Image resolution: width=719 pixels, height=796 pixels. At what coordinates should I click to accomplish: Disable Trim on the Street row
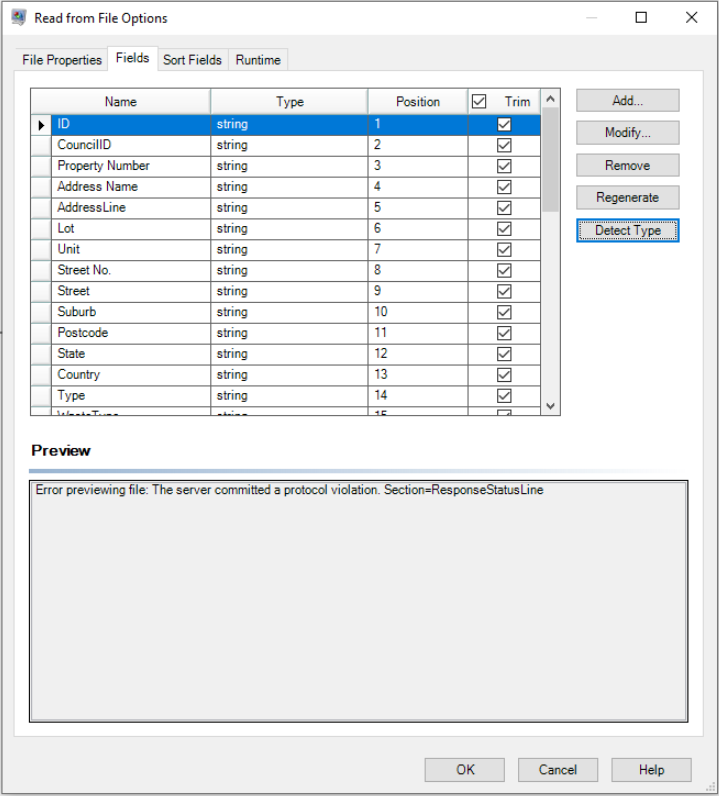(x=504, y=291)
